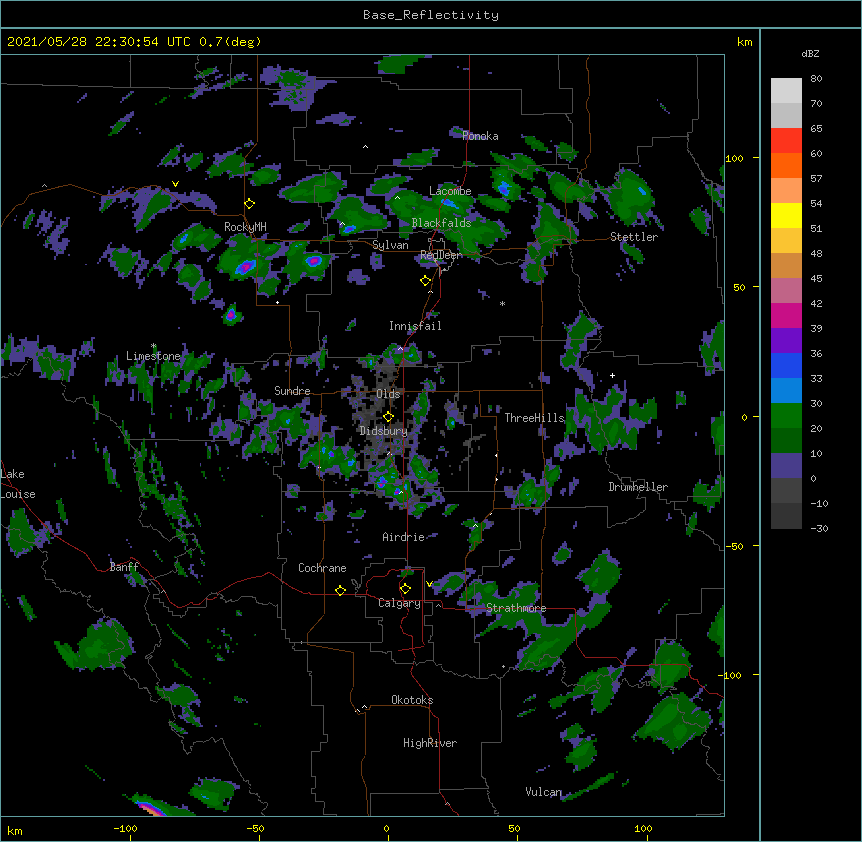
Task: Click the yellow diamond marker south of RedDeer
Action: point(425,281)
